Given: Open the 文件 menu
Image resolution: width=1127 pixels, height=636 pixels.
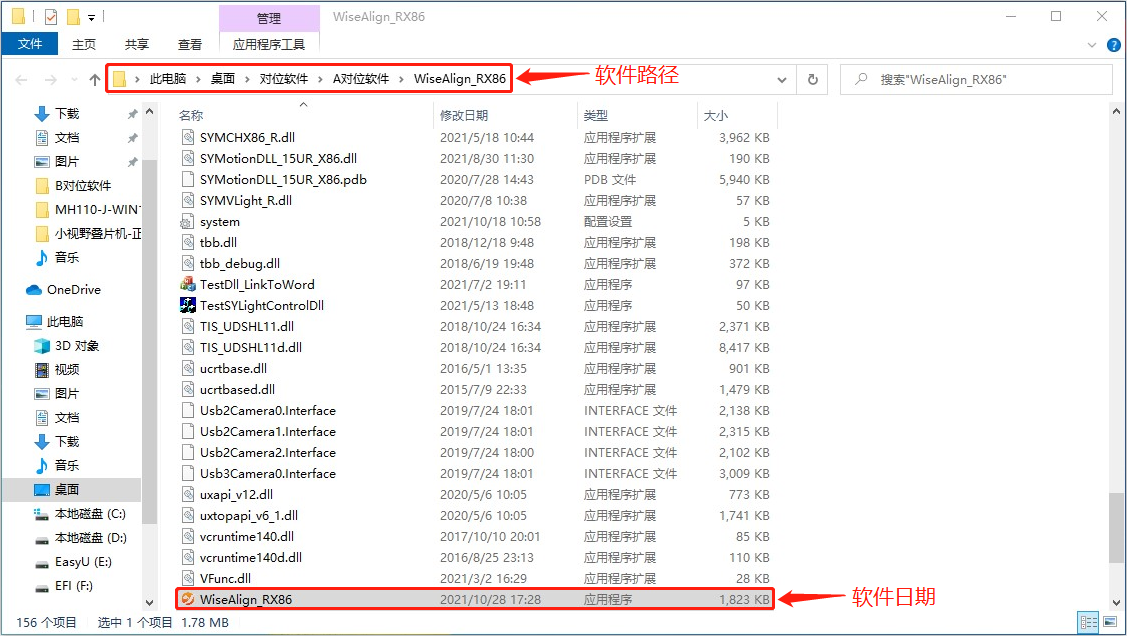Looking at the screenshot, I should (30, 44).
